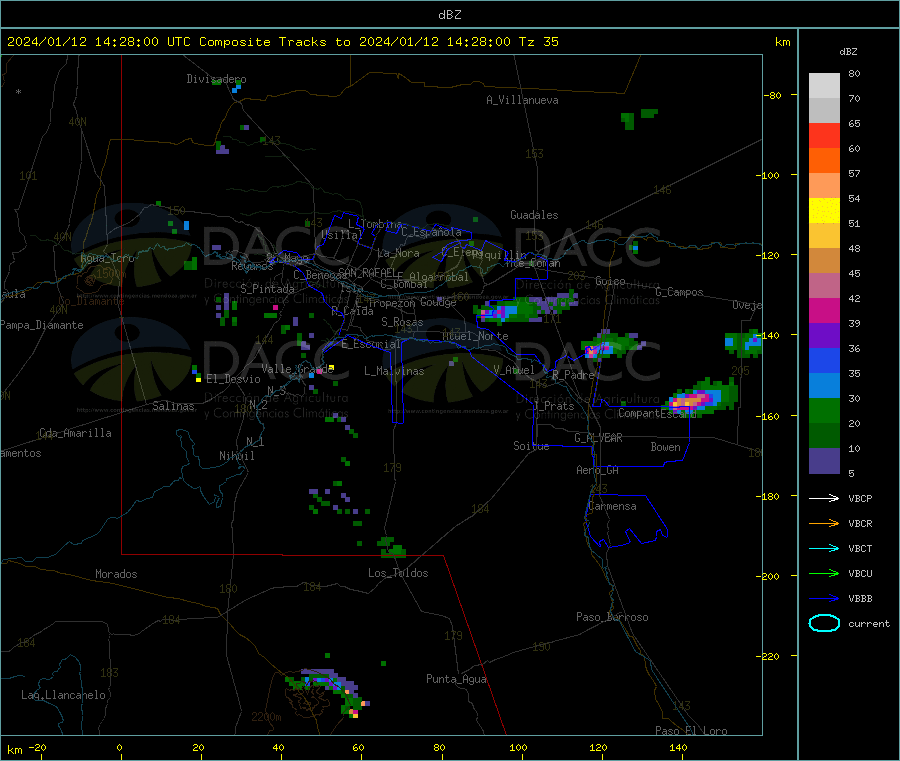
Task: Select the bottom slate purple swatch above 5
Action: [824, 461]
